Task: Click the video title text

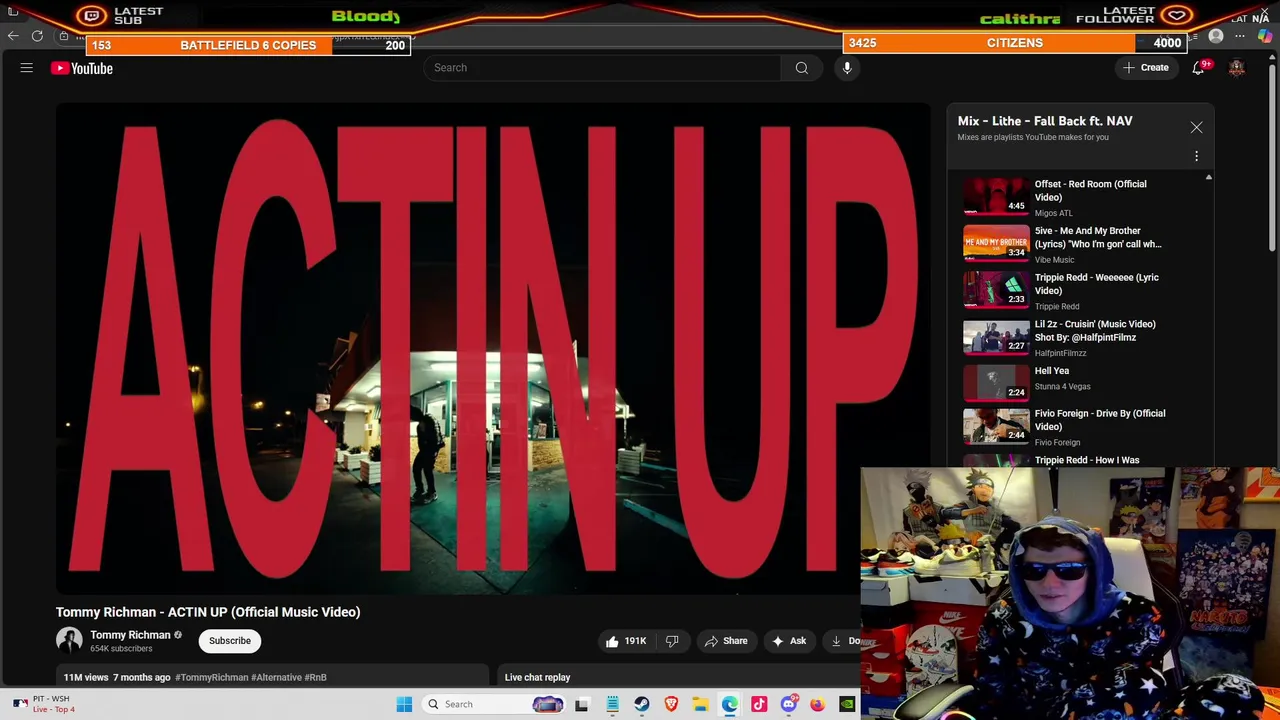Action: pyautogui.click(x=208, y=612)
